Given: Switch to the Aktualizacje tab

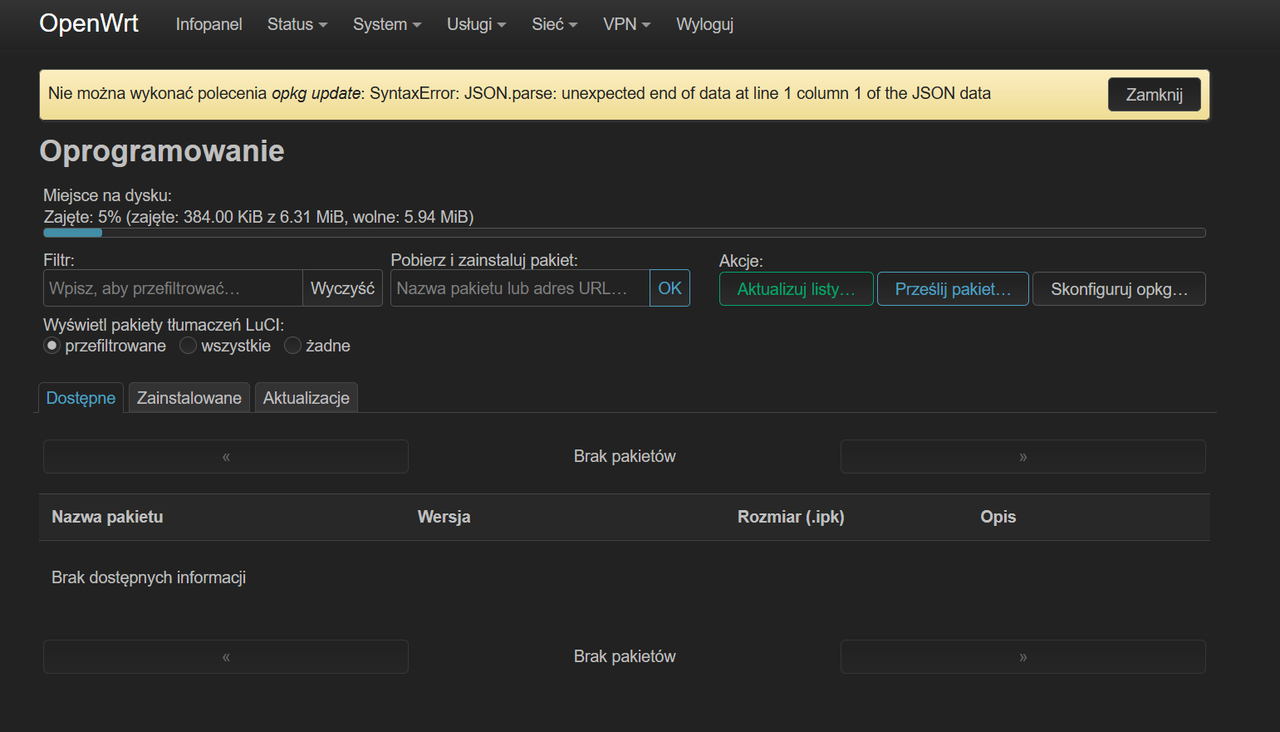Looking at the screenshot, I should [x=306, y=398].
